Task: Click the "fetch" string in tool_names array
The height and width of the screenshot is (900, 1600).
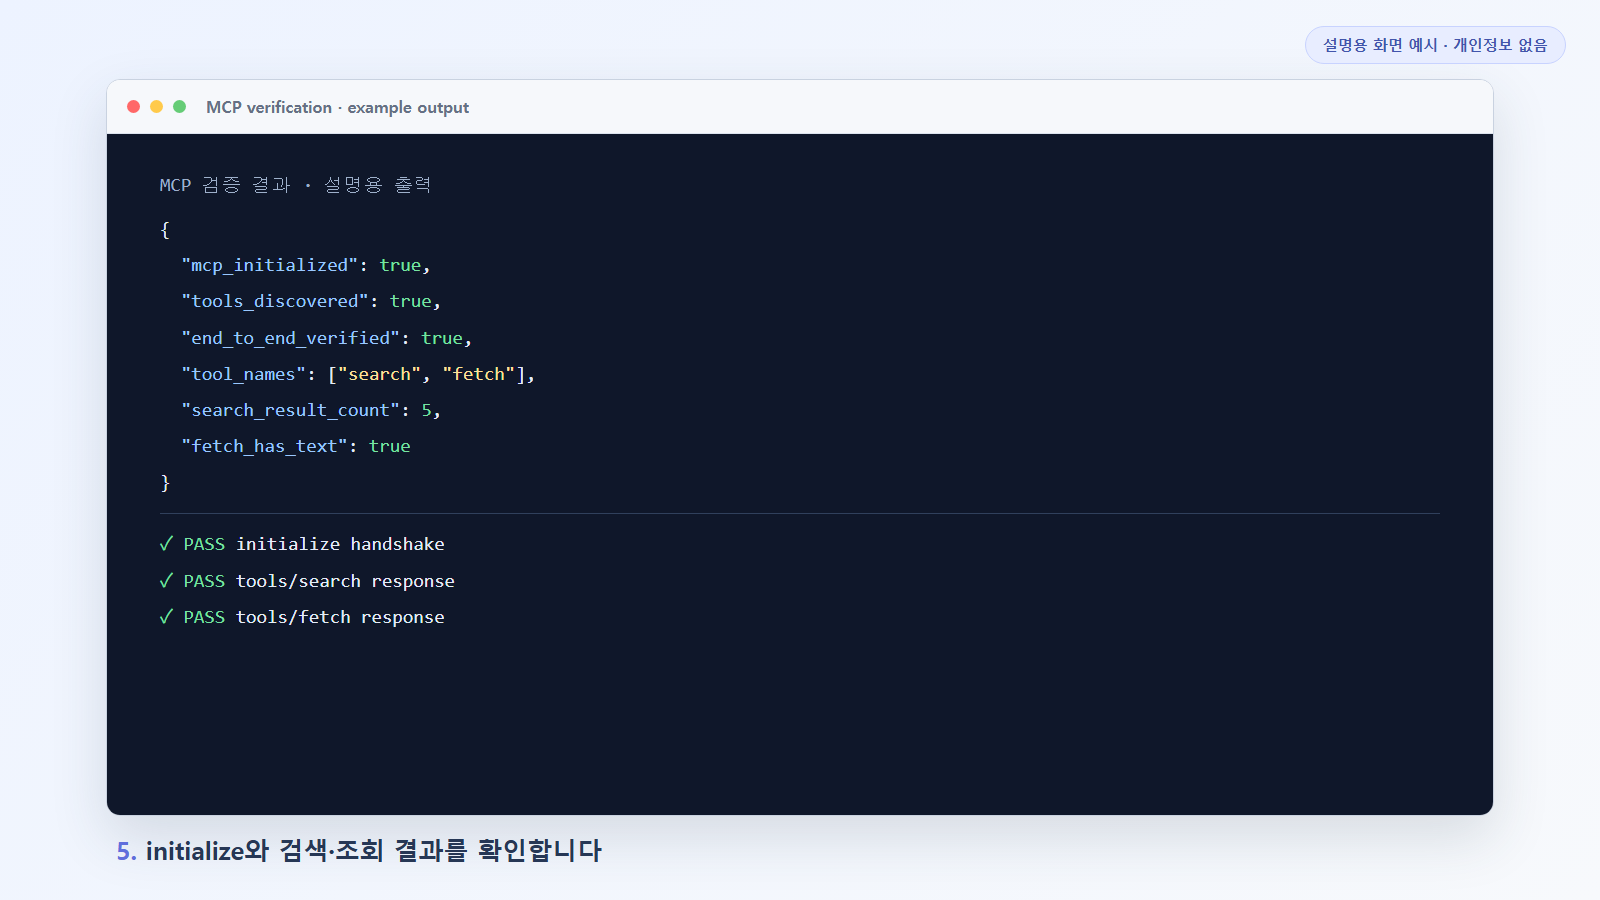Action: 478,374
